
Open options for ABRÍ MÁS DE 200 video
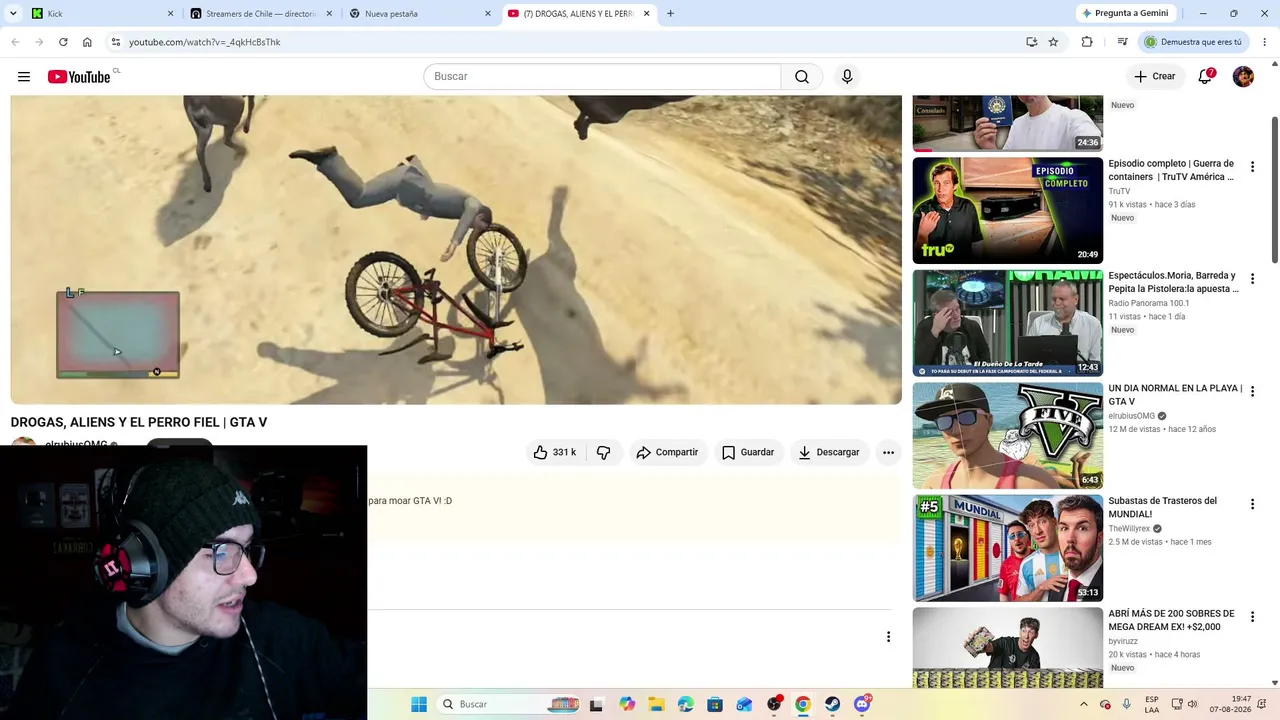1252,617
